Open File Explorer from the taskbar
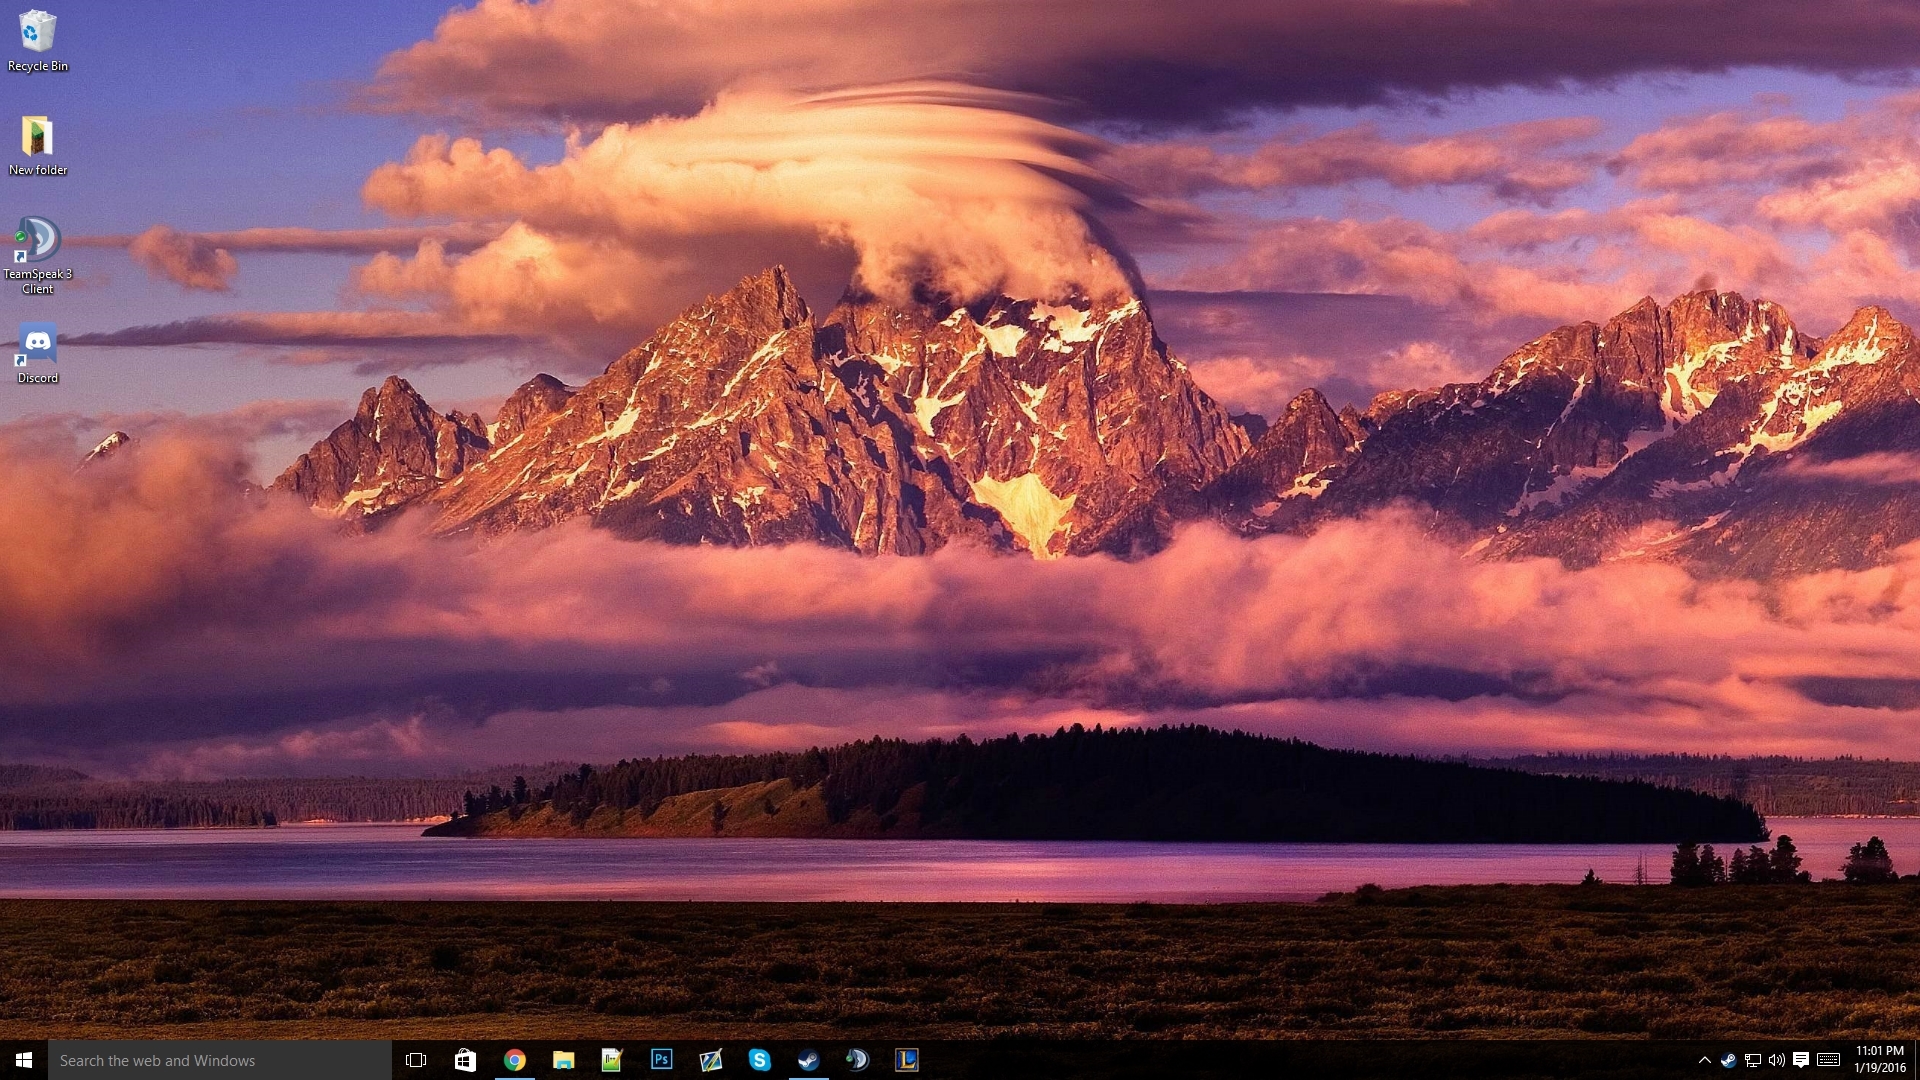The image size is (1920, 1080). point(563,1060)
